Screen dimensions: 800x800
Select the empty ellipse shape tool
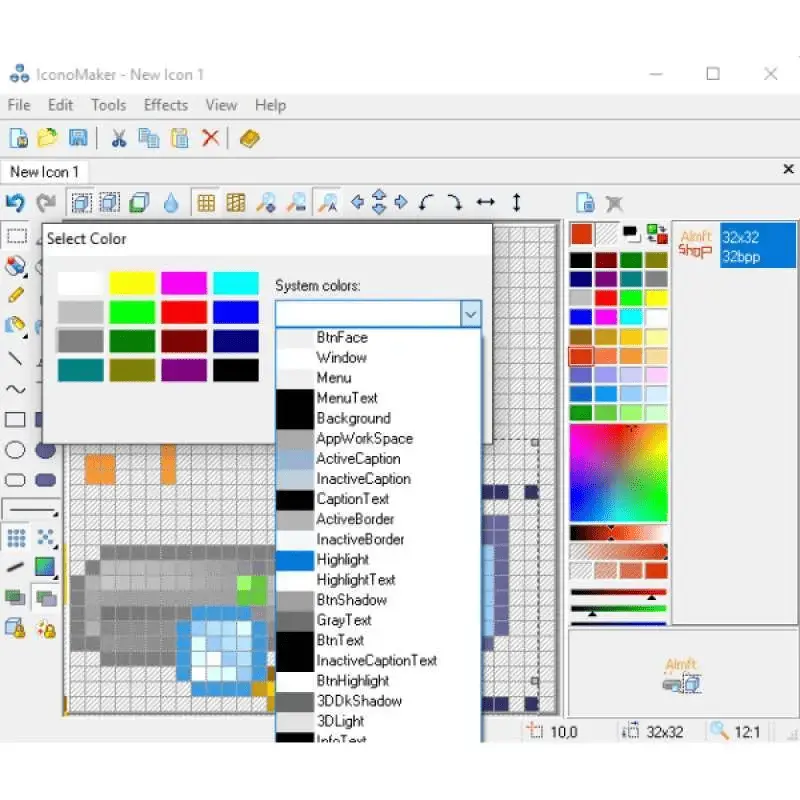(x=15, y=450)
